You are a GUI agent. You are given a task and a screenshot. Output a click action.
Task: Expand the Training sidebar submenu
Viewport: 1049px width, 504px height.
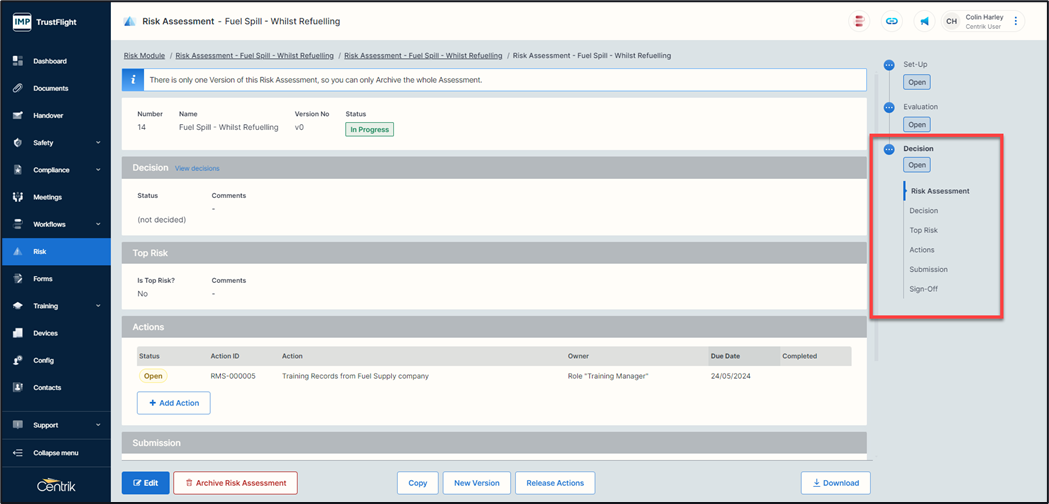pyautogui.click(x=98, y=306)
